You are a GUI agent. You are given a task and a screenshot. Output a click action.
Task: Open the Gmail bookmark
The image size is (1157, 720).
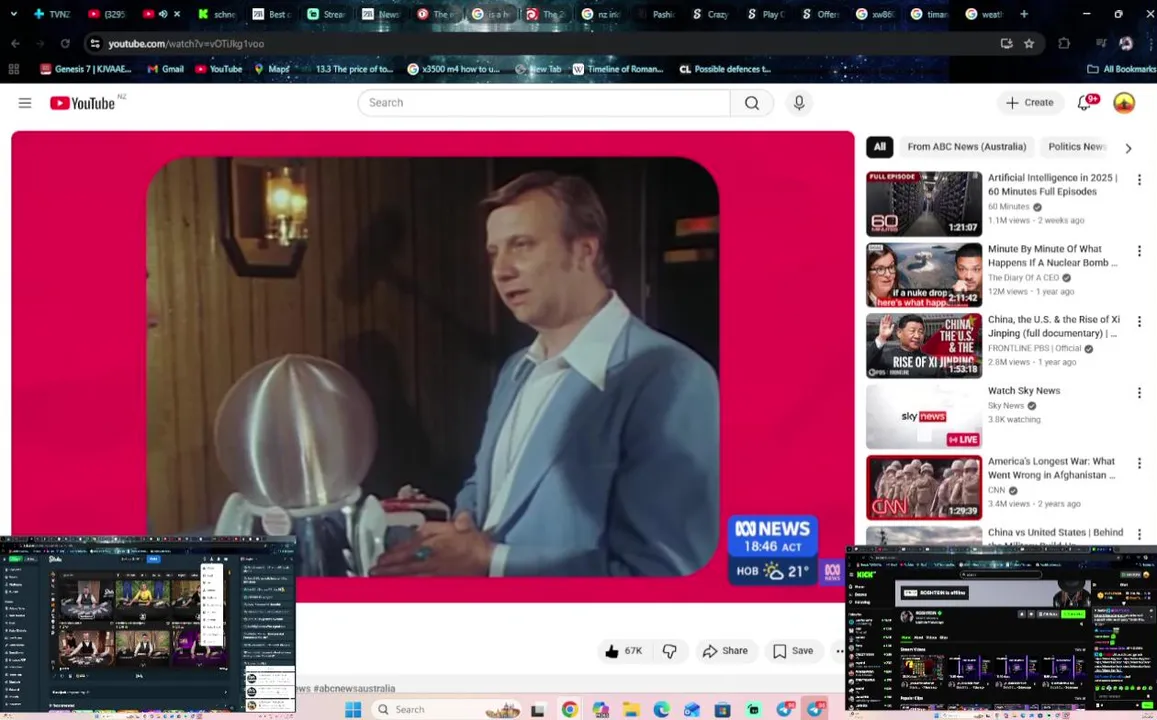pyautogui.click(x=165, y=69)
